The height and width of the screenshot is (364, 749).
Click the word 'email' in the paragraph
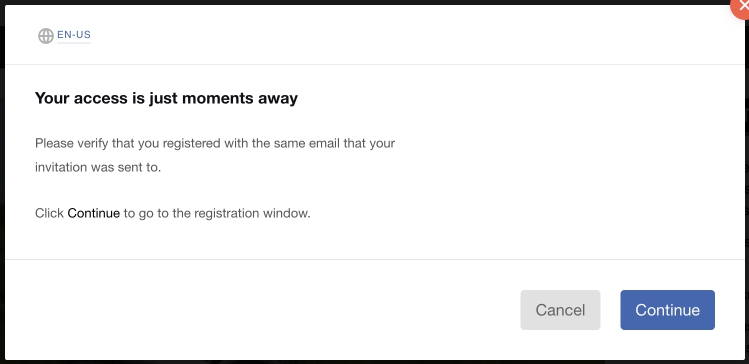pyautogui.click(x=324, y=143)
